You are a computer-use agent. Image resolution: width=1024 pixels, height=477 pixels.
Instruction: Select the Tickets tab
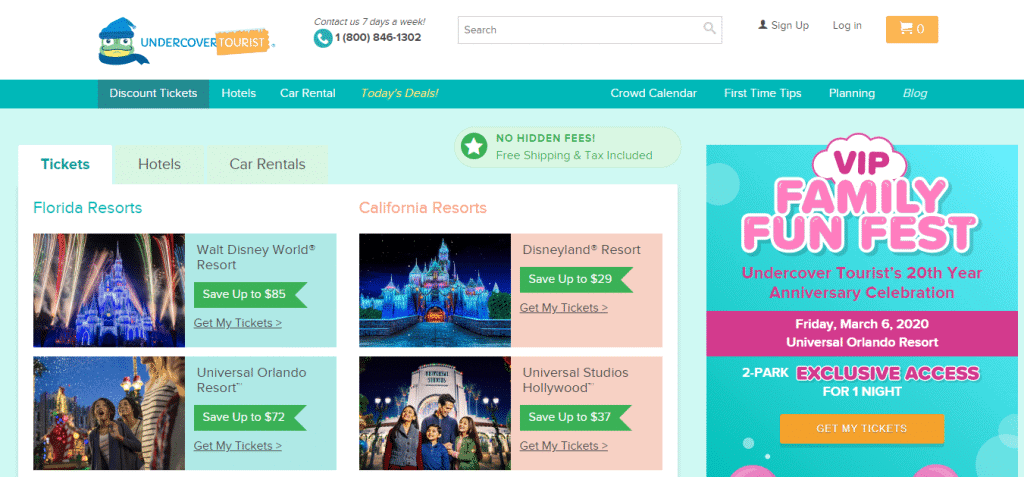[65, 164]
